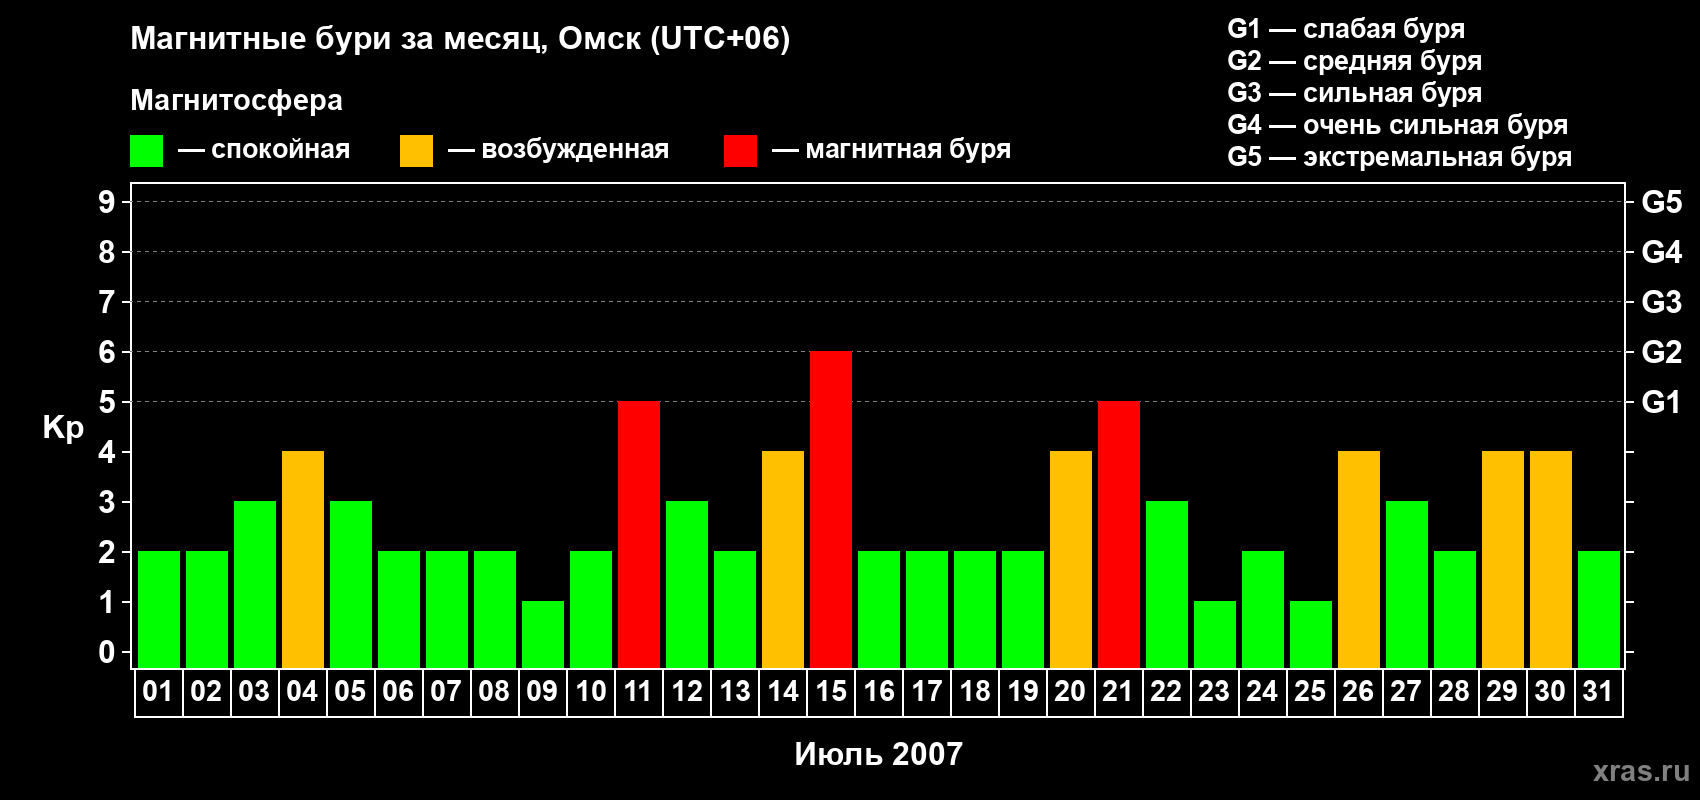Click the orange bar for day 14
Viewport: 1700px width, 800px height.
(x=783, y=559)
